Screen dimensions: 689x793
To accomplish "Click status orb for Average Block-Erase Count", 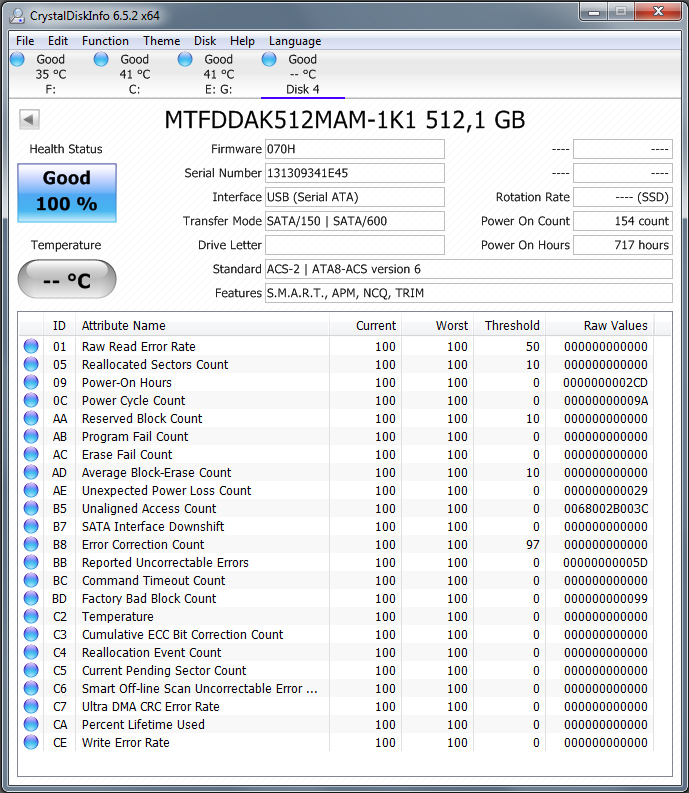I will pyautogui.click(x=31, y=472).
